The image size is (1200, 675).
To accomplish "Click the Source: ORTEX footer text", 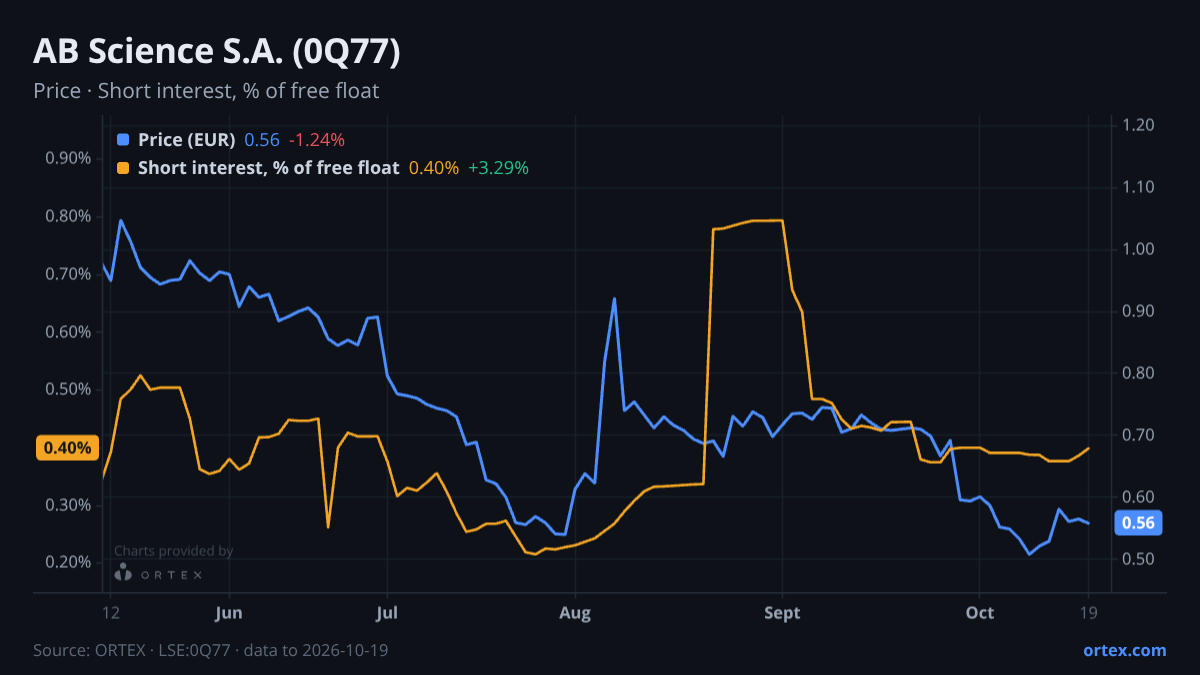I will coord(210,650).
